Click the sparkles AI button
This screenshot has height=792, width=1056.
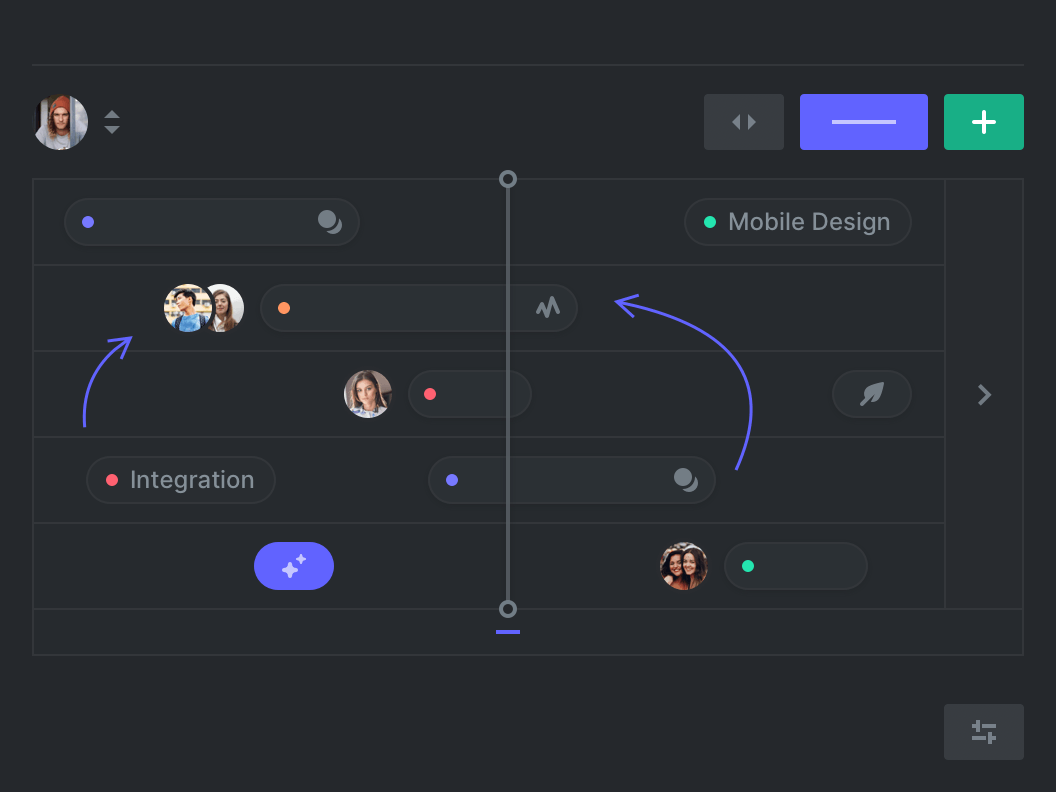(294, 566)
